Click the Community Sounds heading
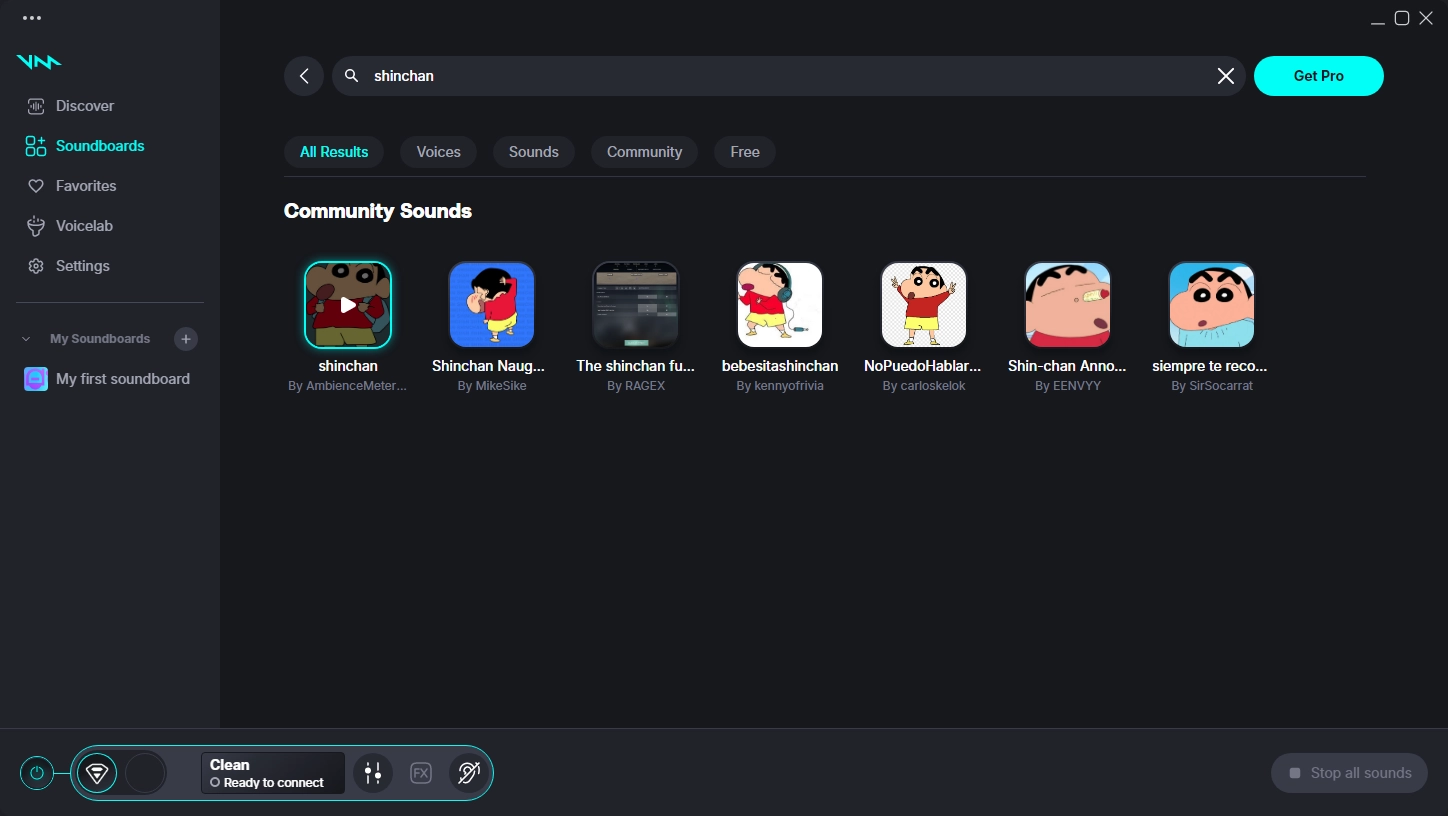Screen dimensions: 1448x816 (x=378, y=211)
